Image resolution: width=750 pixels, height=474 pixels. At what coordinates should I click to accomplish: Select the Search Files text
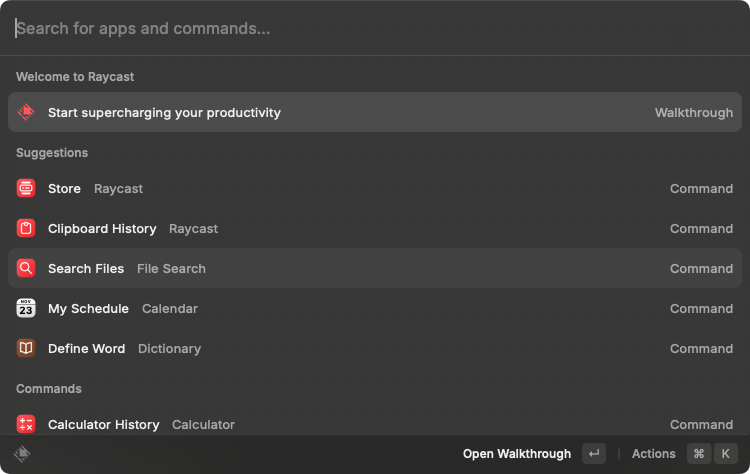(x=86, y=268)
